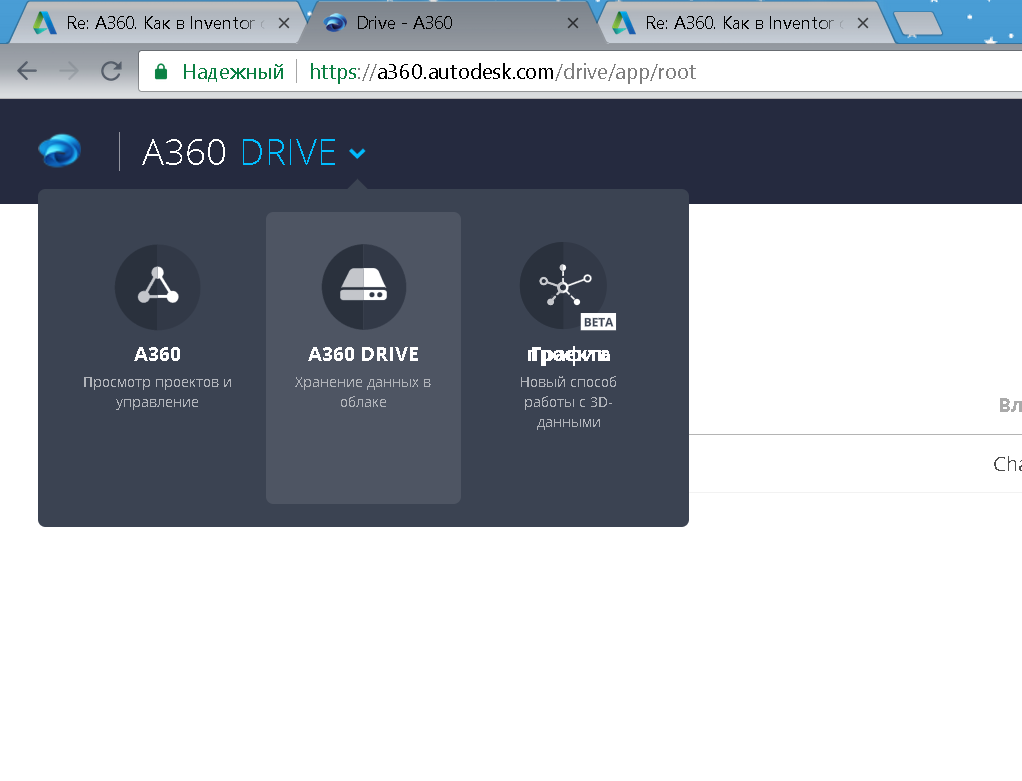Viewport: 1022px width, 781px height.
Task: Select the A360 app icon in the menu
Action: [x=157, y=287]
